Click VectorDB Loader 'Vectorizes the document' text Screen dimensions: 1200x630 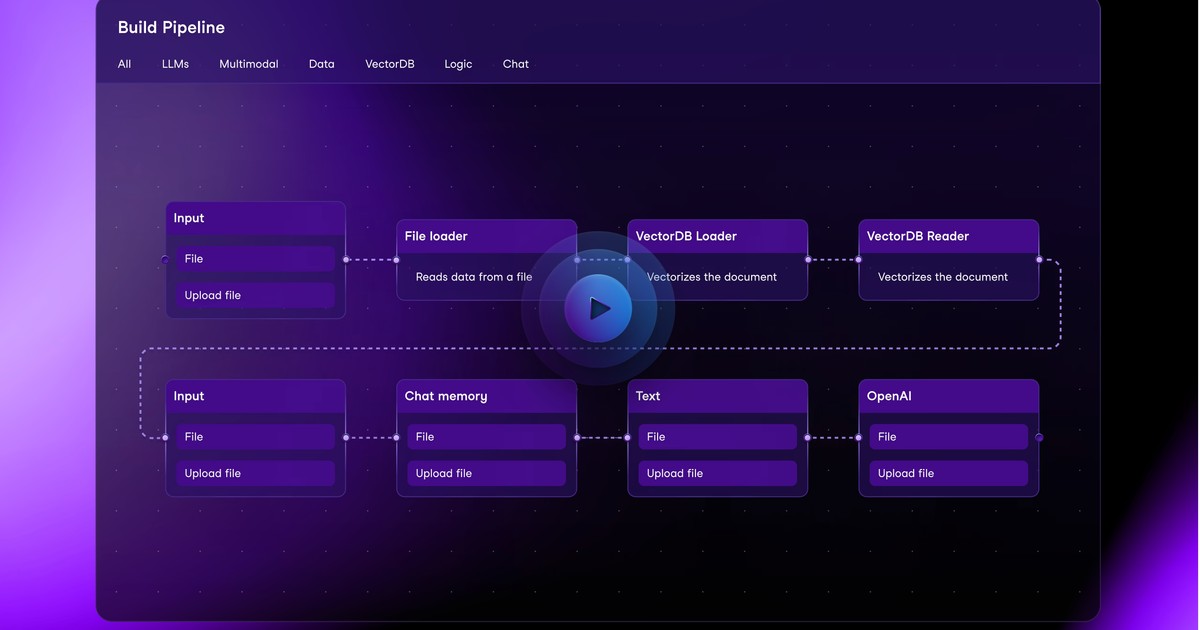click(x=712, y=277)
